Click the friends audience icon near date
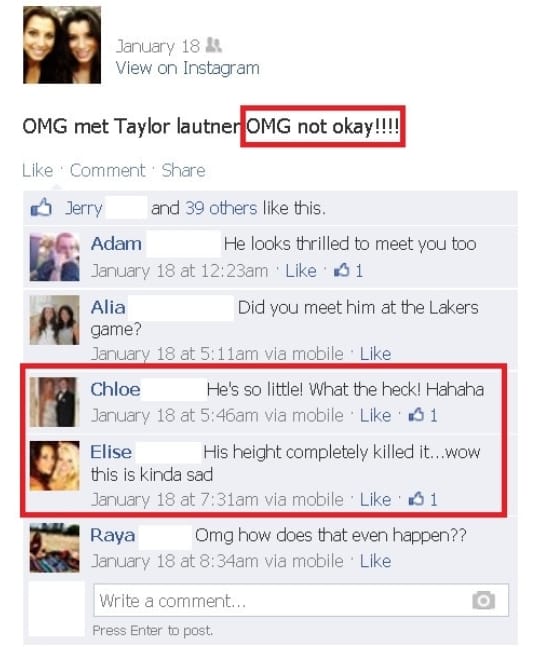Viewport: 540px width, 647px height. pos(213,45)
